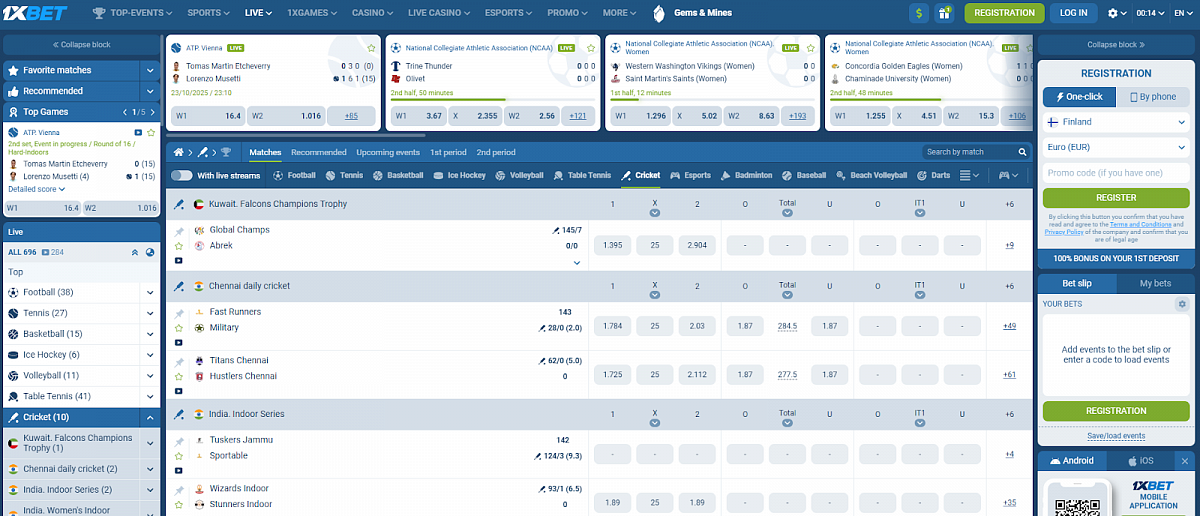Select the By phone registration option

click(x=1151, y=97)
